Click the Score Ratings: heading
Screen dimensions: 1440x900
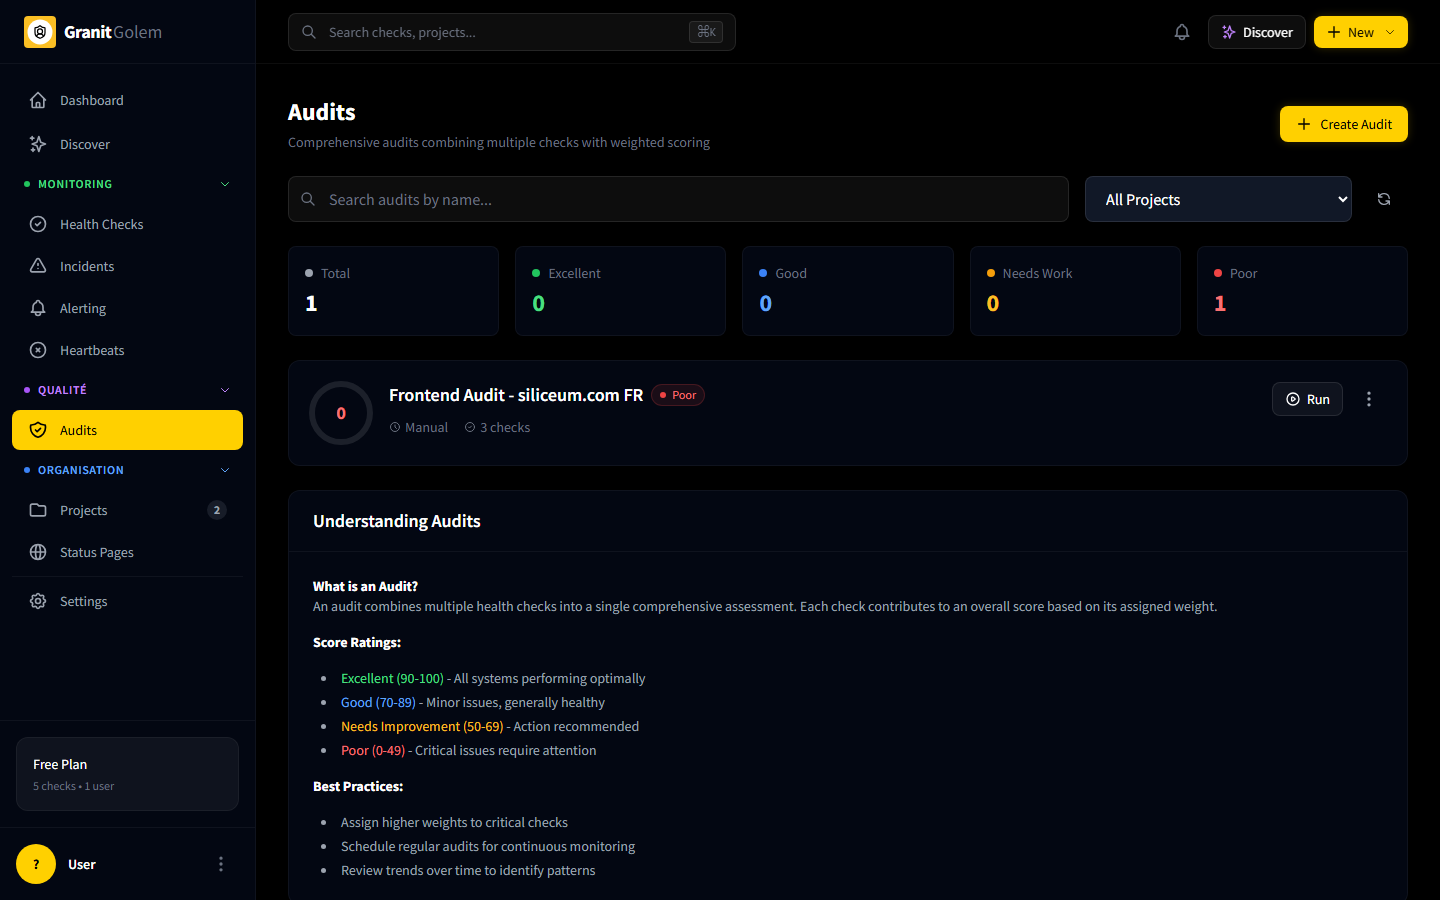coord(357,642)
